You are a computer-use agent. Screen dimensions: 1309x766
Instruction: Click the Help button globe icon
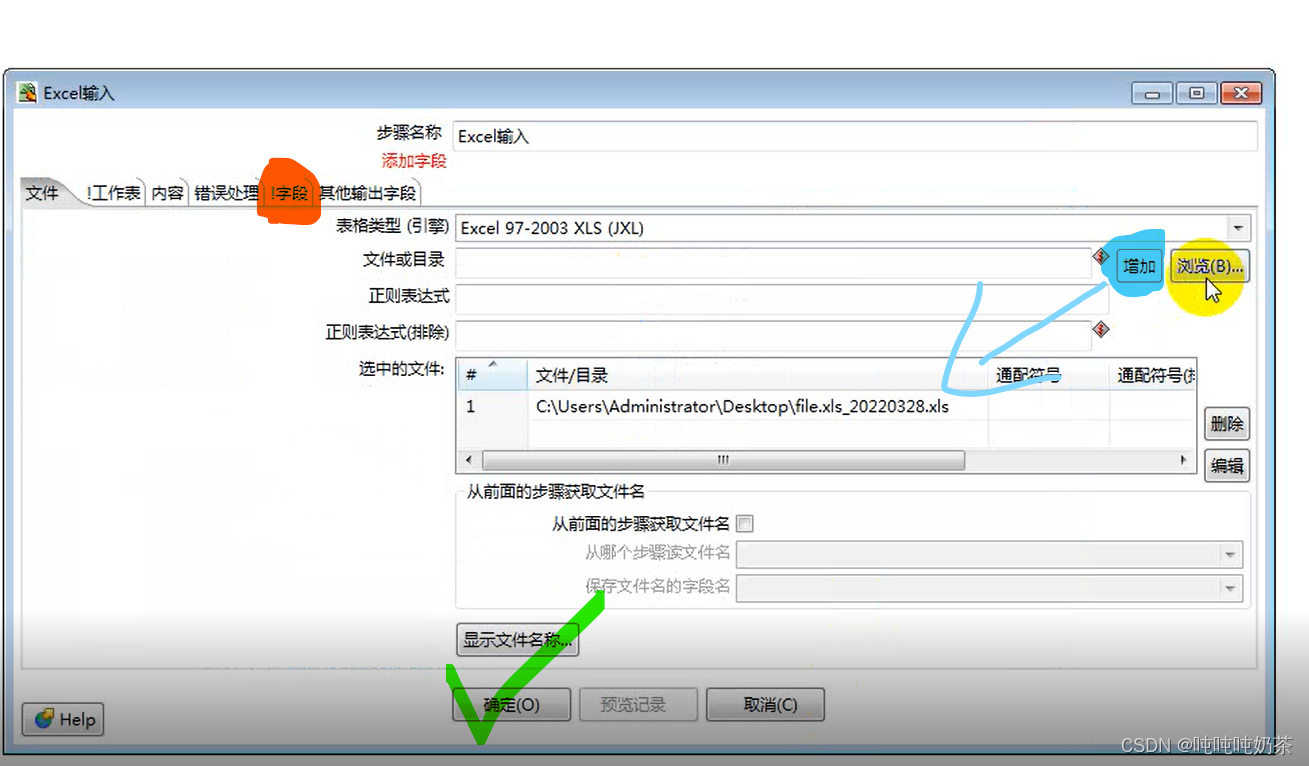[x=44, y=719]
